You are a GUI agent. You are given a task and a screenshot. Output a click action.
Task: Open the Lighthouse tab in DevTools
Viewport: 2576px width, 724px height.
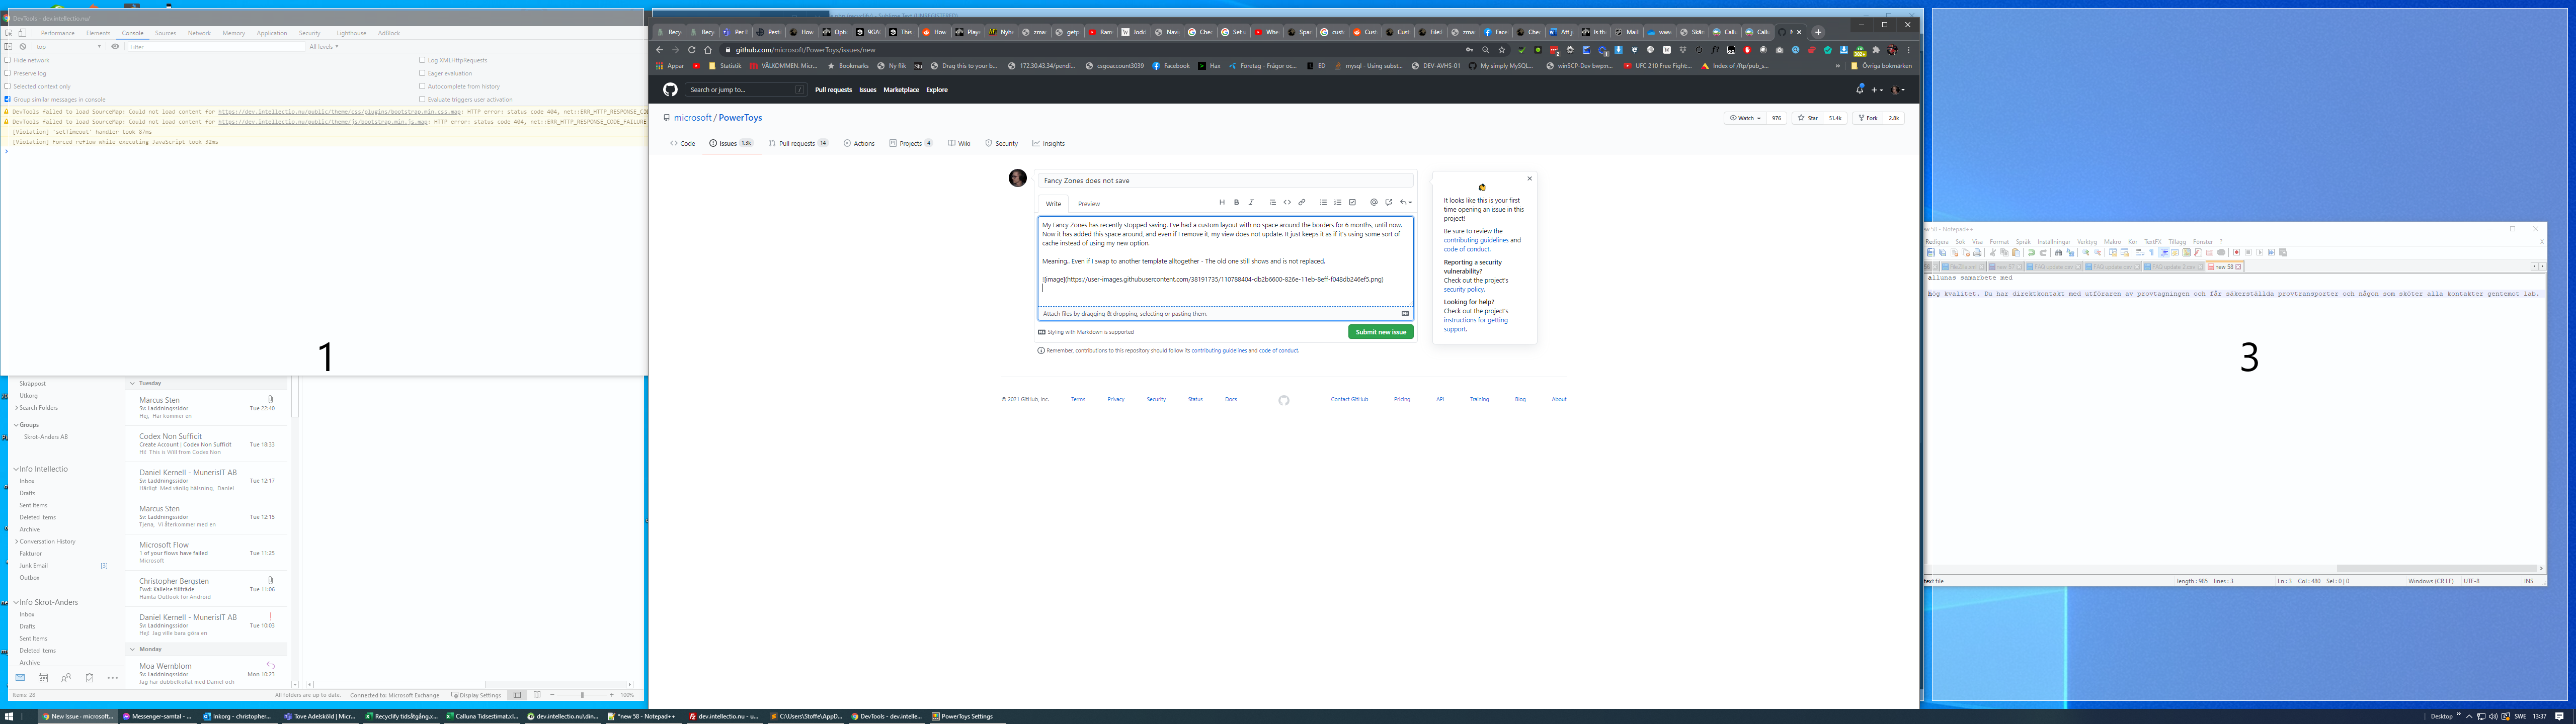tap(351, 33)
